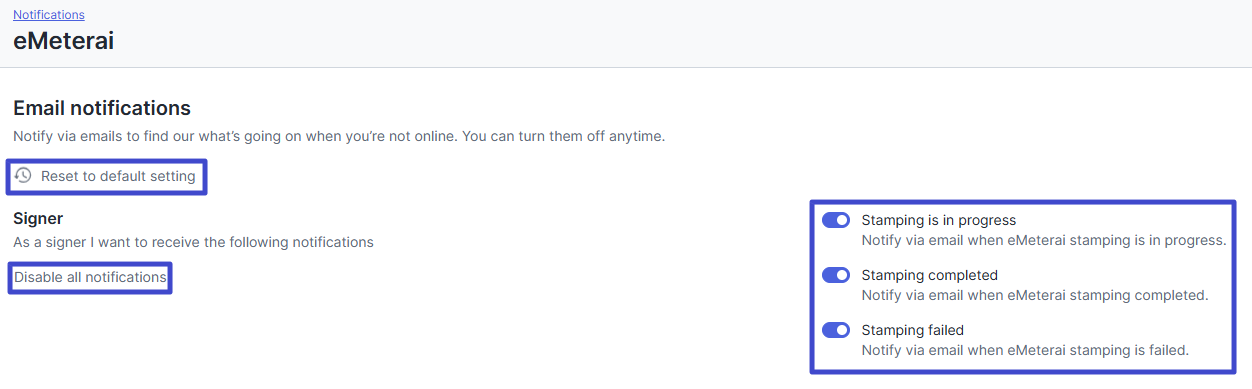Switch off the Stamping failed toggle
This screenshot has width=1252, height=389.
tap(836, 330)
